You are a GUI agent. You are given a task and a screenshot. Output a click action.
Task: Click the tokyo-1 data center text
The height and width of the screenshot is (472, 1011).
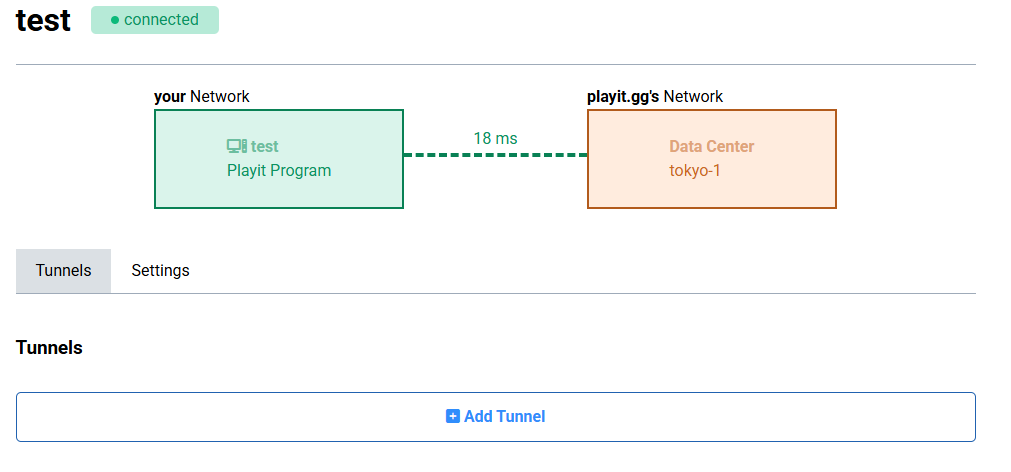pyautogui.click(x=694, y=171)
